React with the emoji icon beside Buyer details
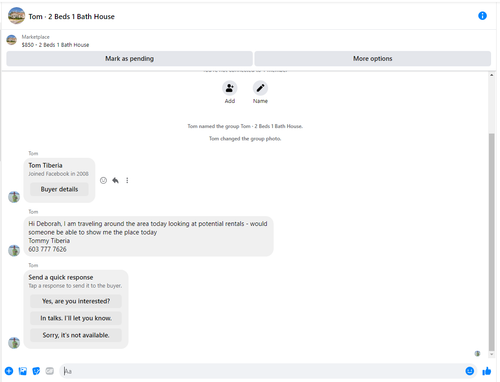 tap(103, 180)
